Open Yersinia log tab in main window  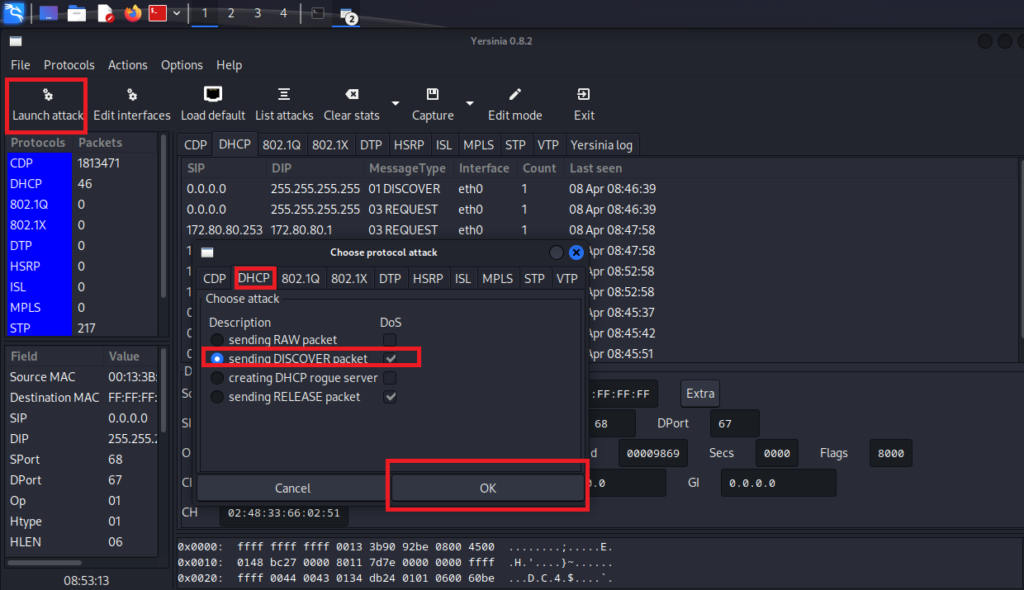[601, 145]
